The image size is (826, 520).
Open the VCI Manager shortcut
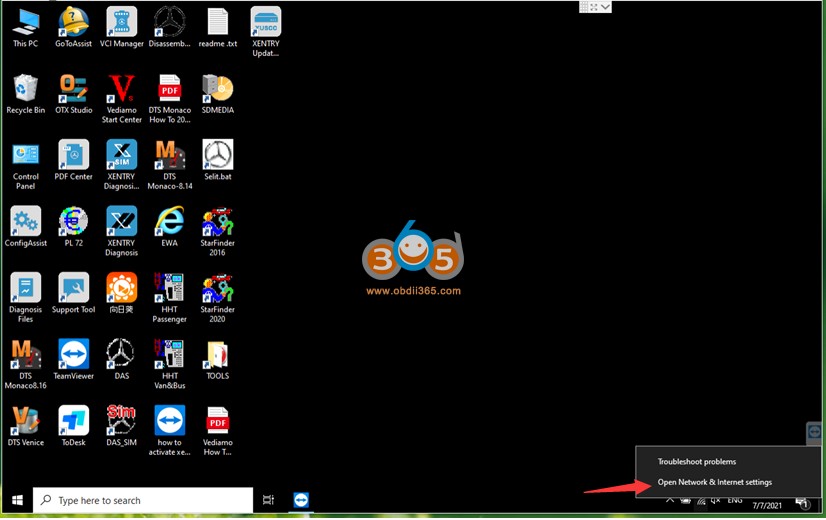click(122, 28)
